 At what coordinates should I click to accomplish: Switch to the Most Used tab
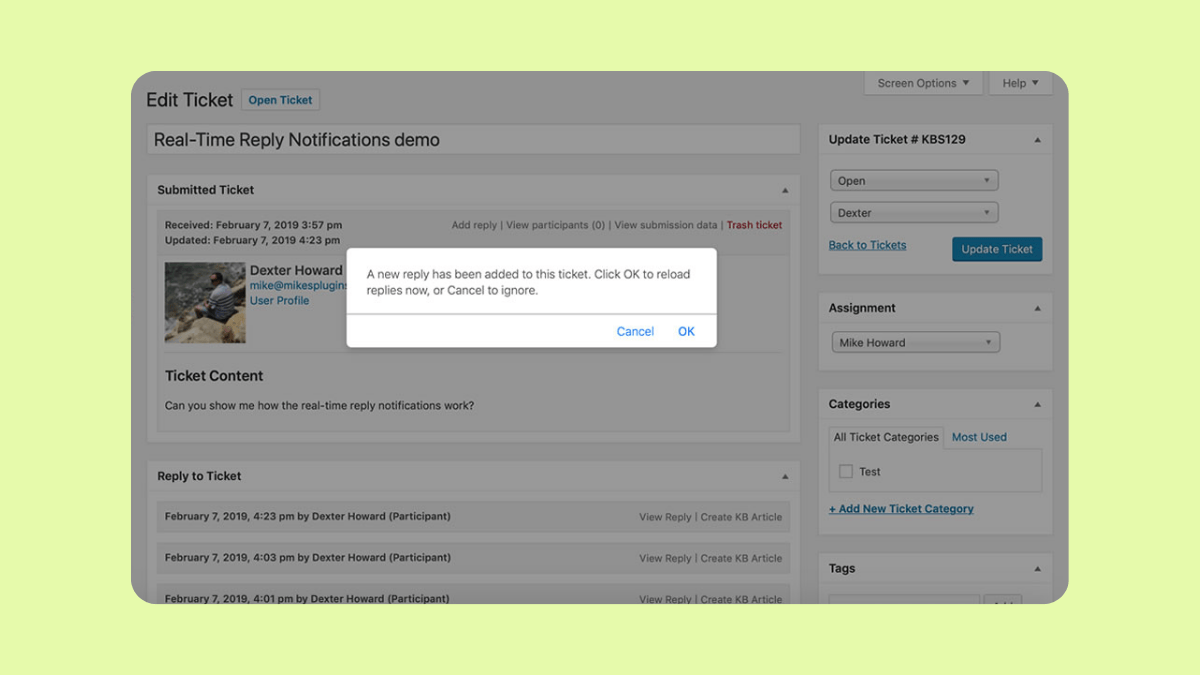[978, 437]
